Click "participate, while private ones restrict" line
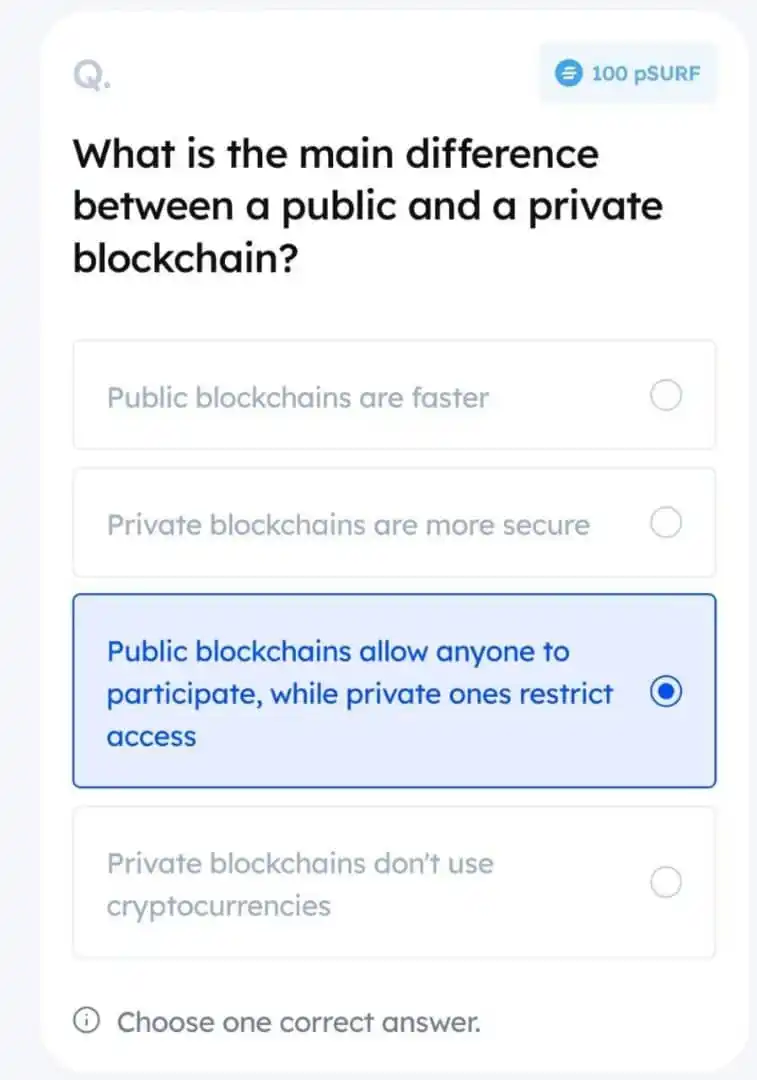The height and width of the screenshot is (1080, 757). tap(360, 694)
